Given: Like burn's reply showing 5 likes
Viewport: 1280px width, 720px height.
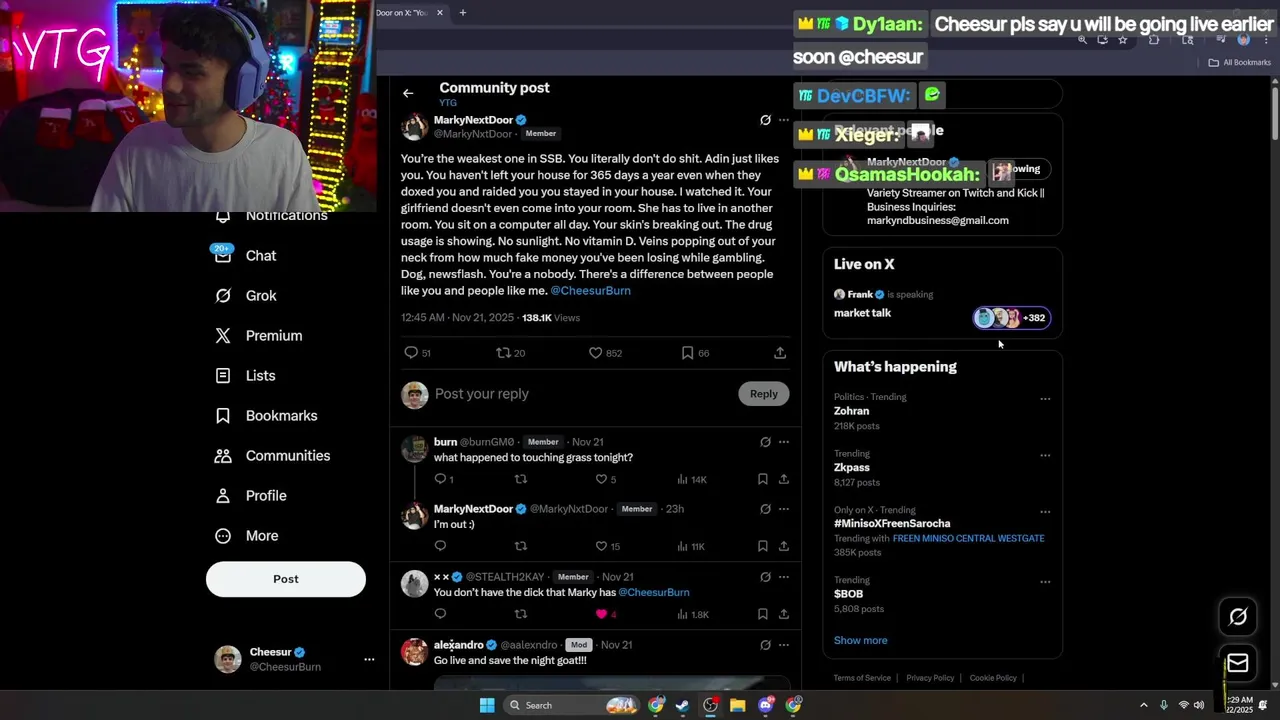Looking at the screenshot, I should 601,479.
